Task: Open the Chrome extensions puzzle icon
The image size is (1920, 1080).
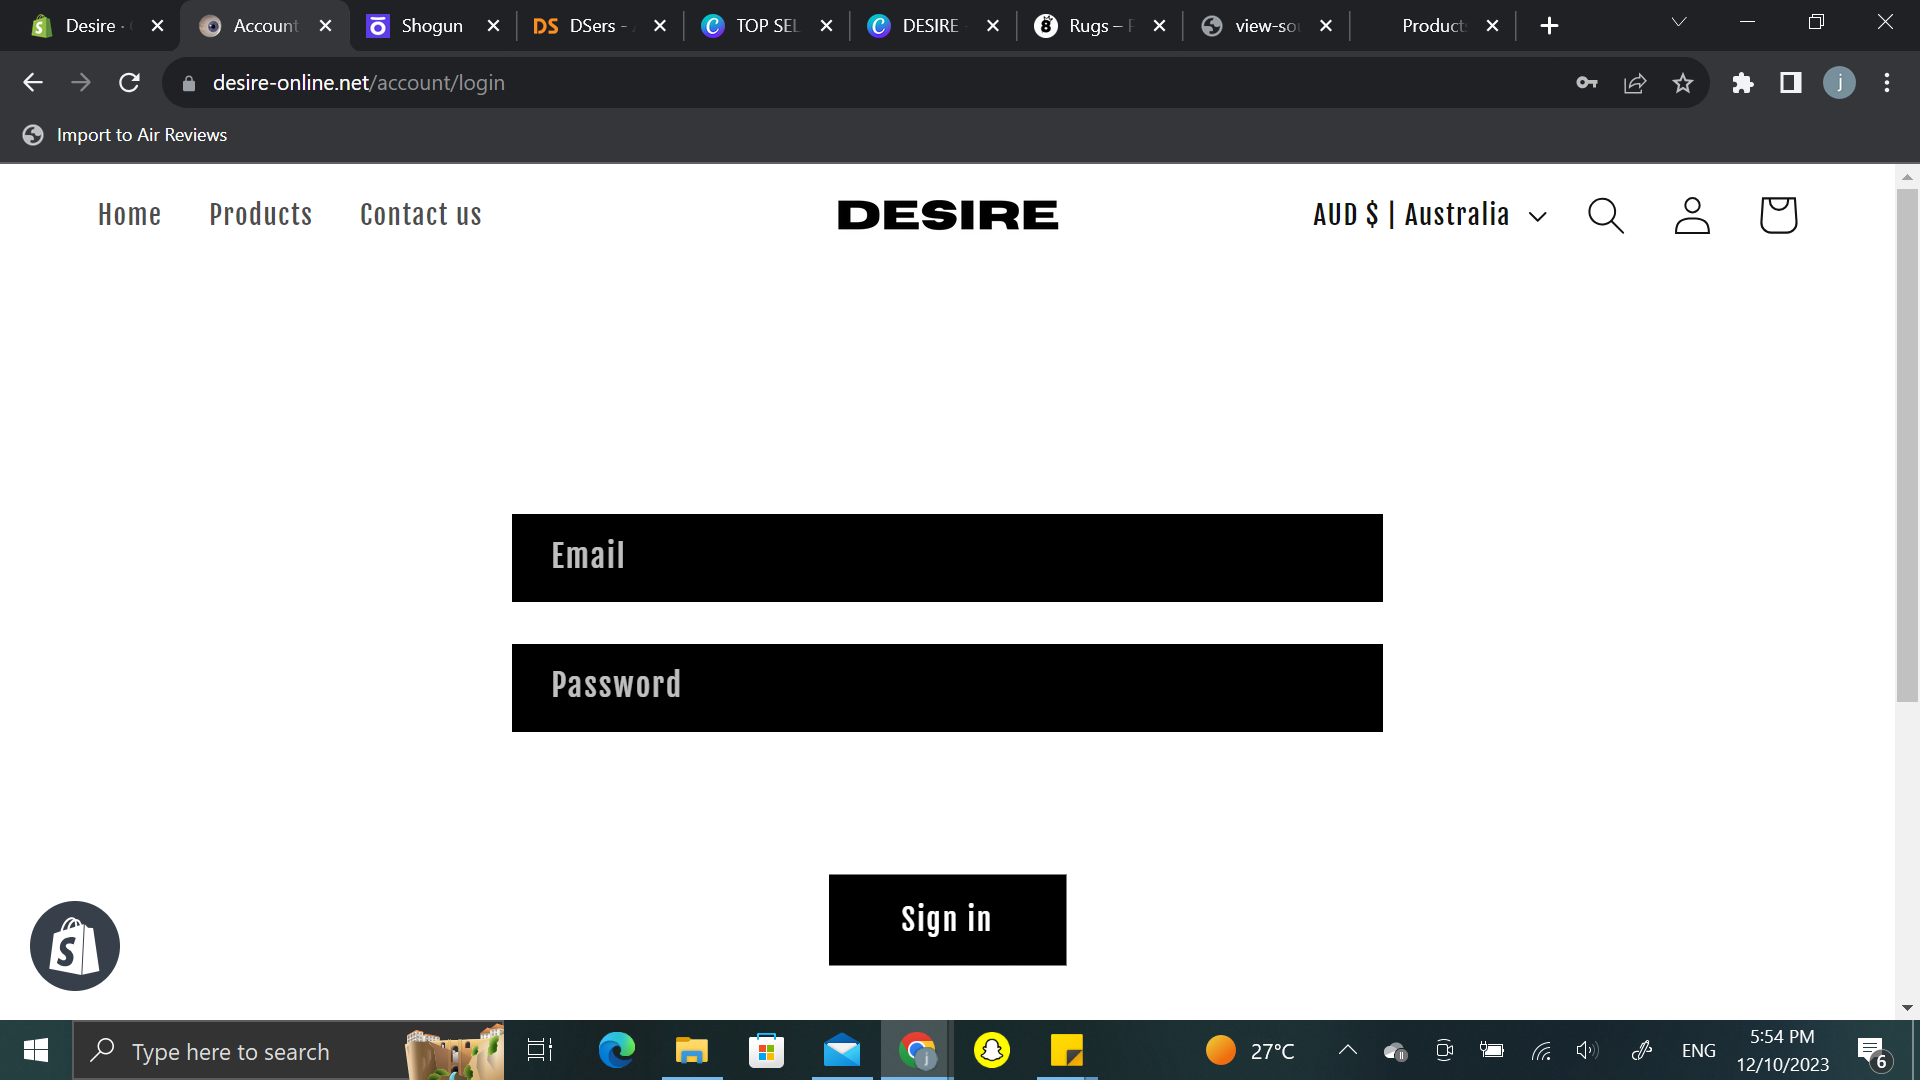Action: tap(1743, 83)
